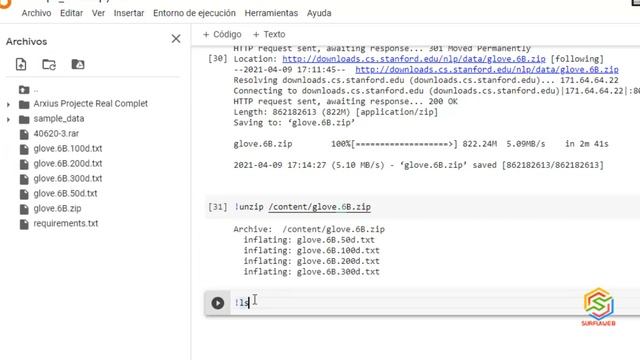640x360 pixels.
Task: Click the upload file icon
Action: tap(21, 64)
